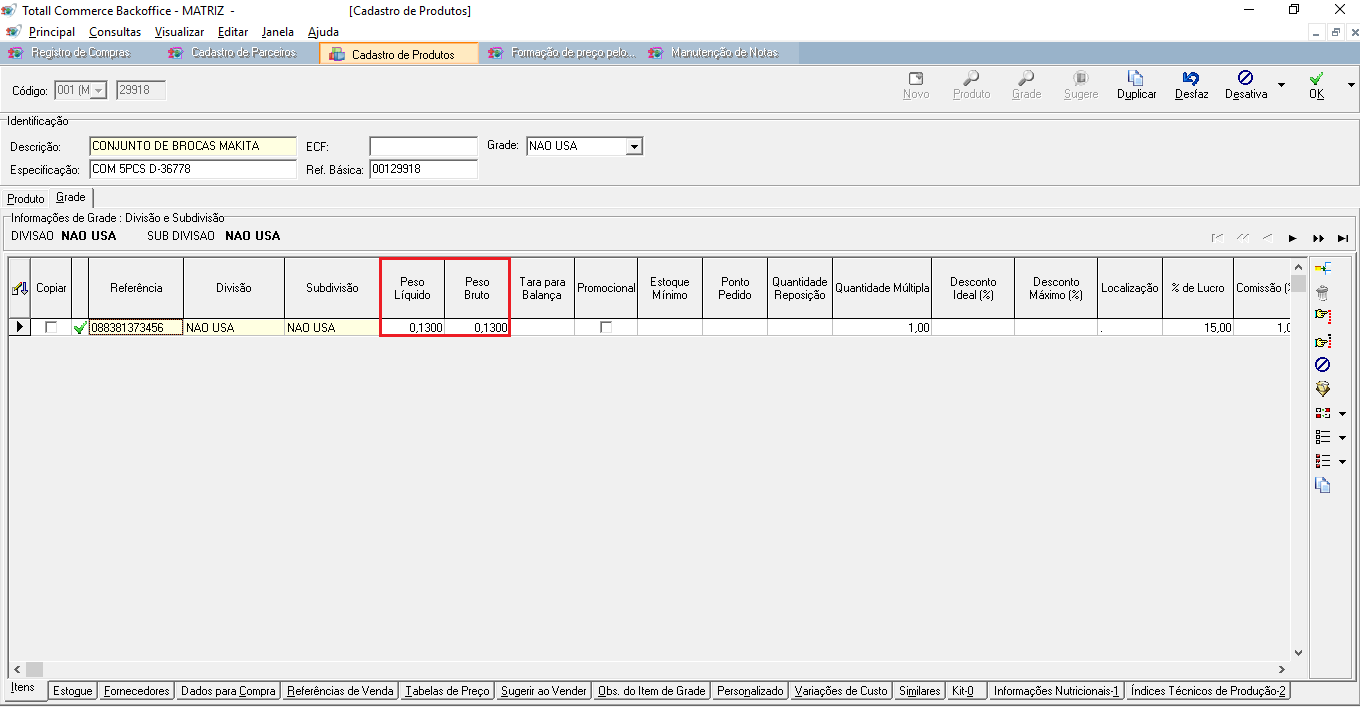The width and height of the screenshot is (1360, 707).
Task: Jump to last record navigation arrow
Action: tap(1343, 238)
